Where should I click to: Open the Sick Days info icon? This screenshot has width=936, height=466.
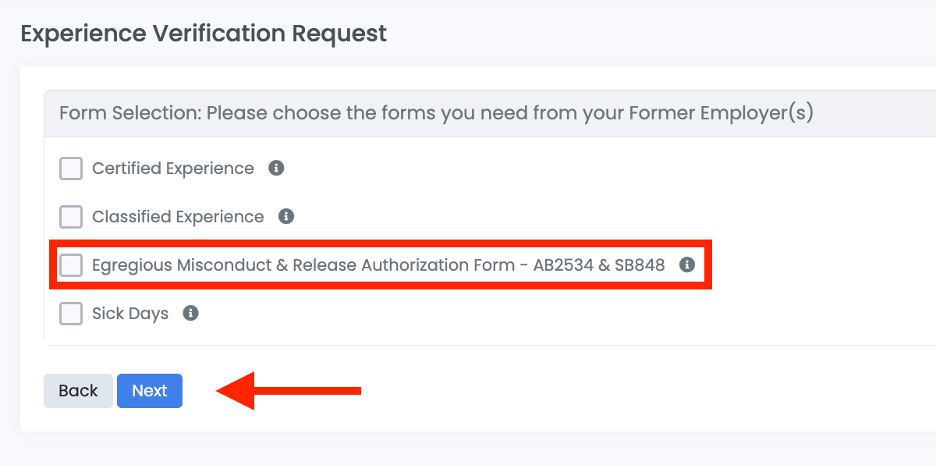pyautogui.click(x=191, y=313)
